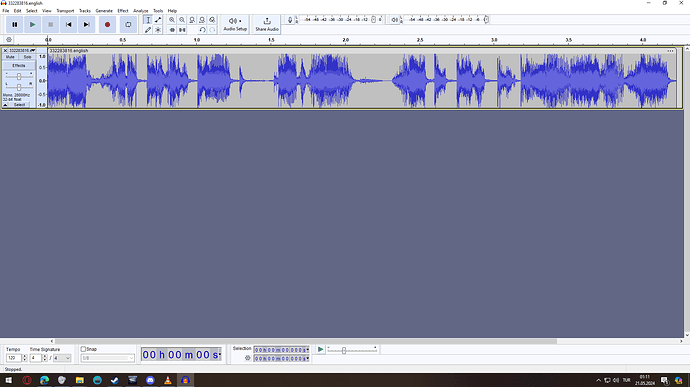The image size is (690, 387).
Task: Open the Analyze menu
Action: click(141, 11)
